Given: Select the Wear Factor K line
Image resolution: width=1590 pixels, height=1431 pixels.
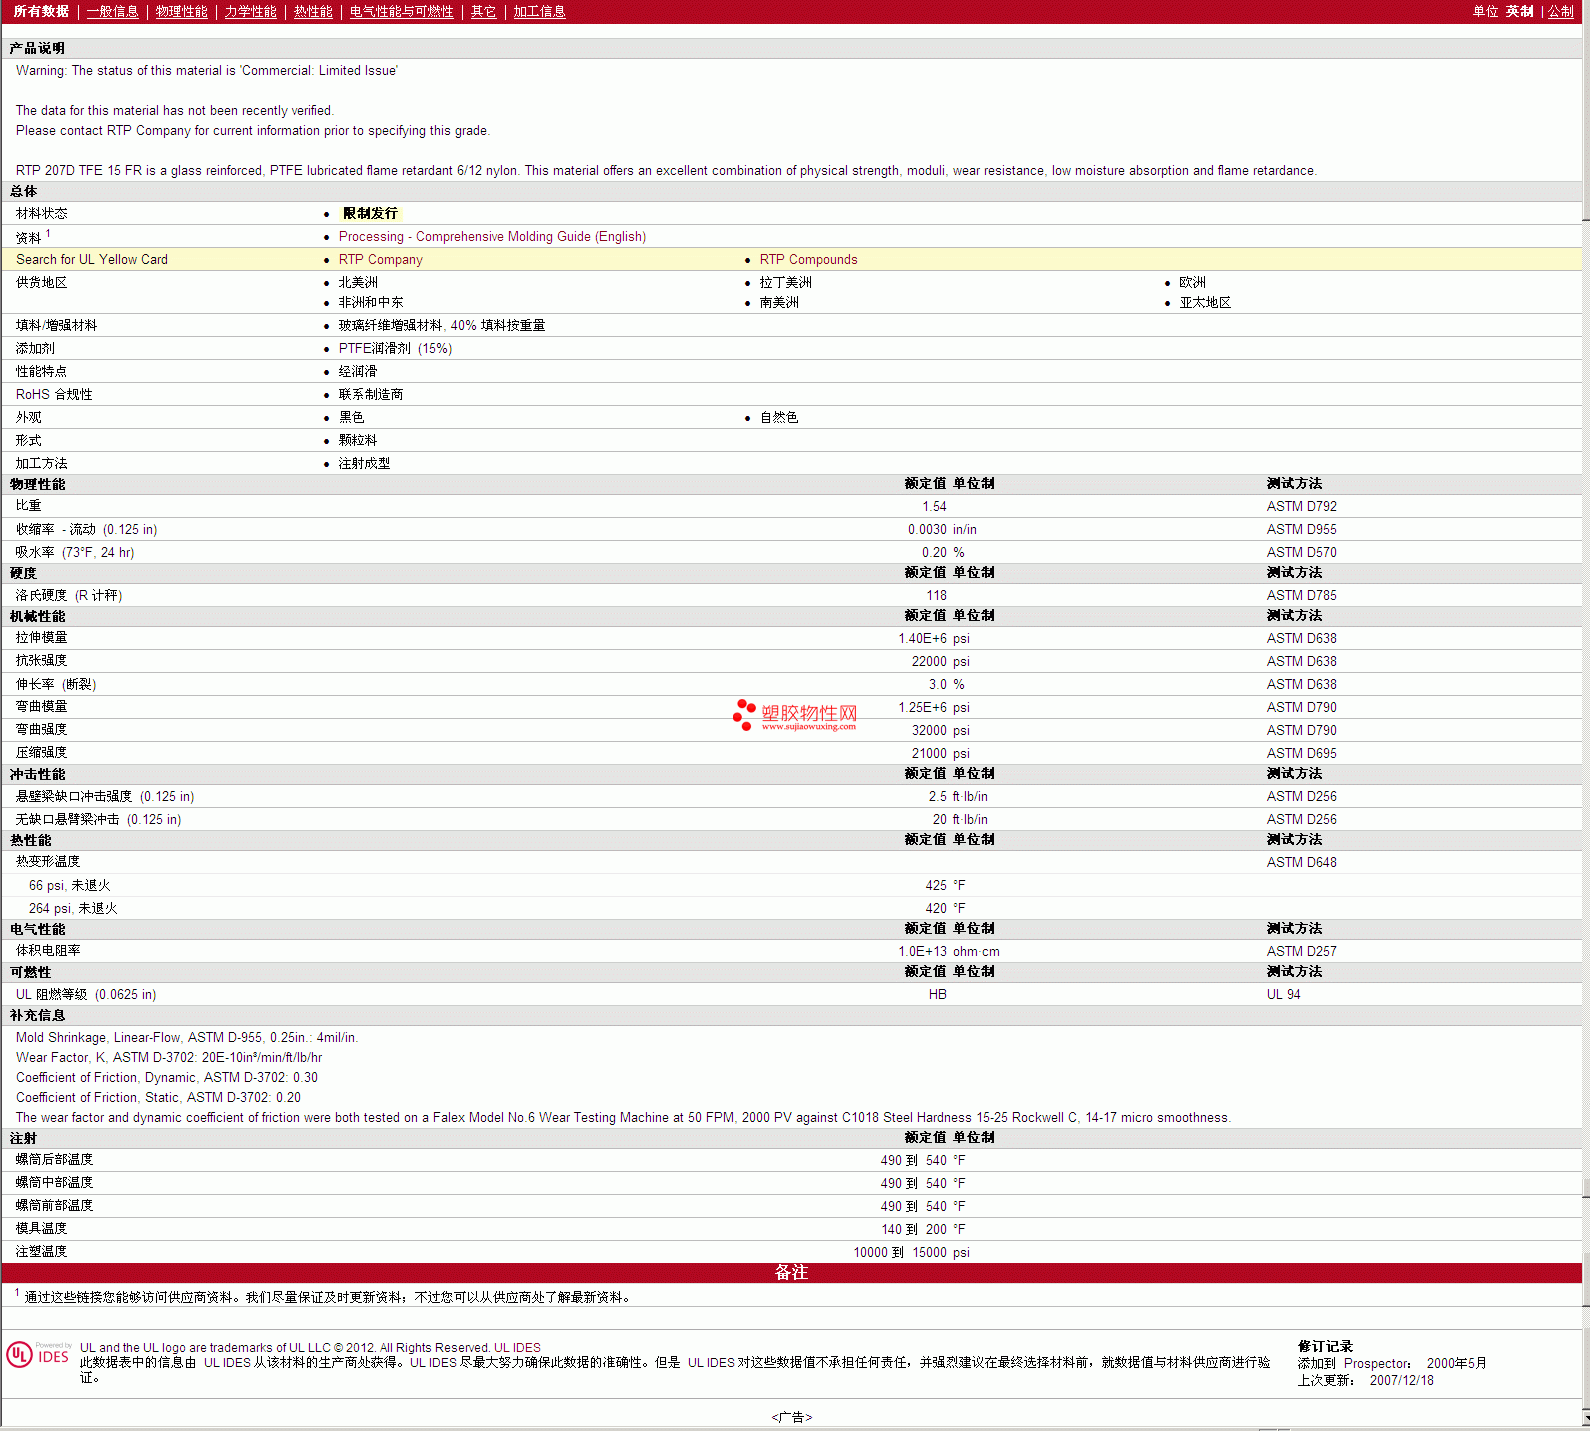Looking at the screenshot, I should (x=169, y=1057).
